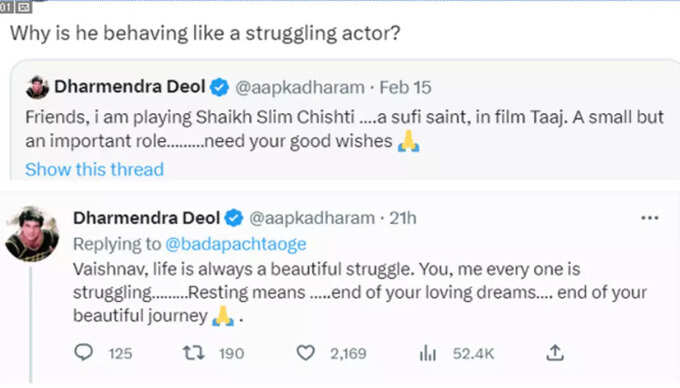Click the 21h timestamp on the reply
The image size is (680, 388).
pyautogui.click(x=402, y=218)
